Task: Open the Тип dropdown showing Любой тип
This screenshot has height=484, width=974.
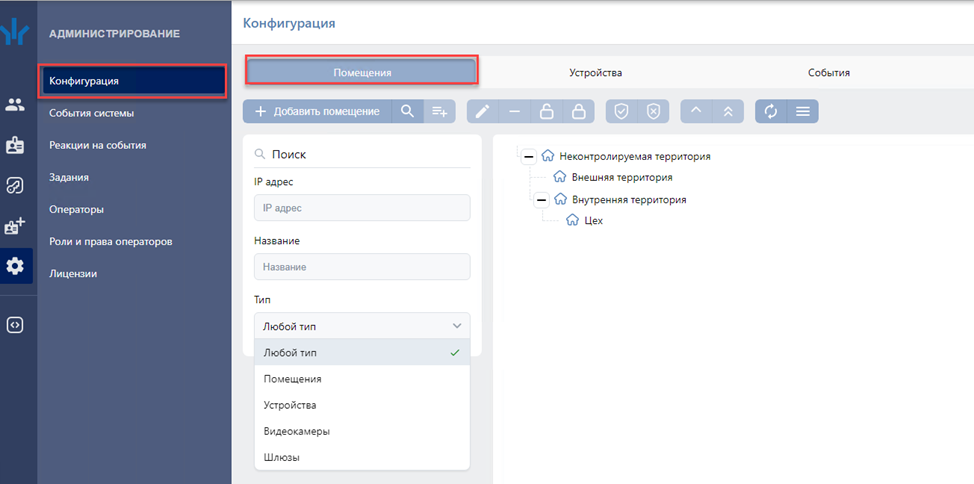Action: click(x=361, y=326)
